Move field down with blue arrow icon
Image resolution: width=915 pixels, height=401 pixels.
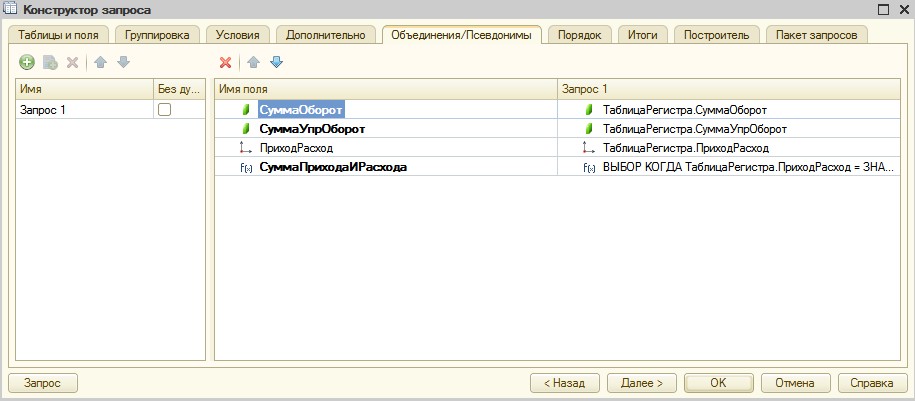point(277,62)
